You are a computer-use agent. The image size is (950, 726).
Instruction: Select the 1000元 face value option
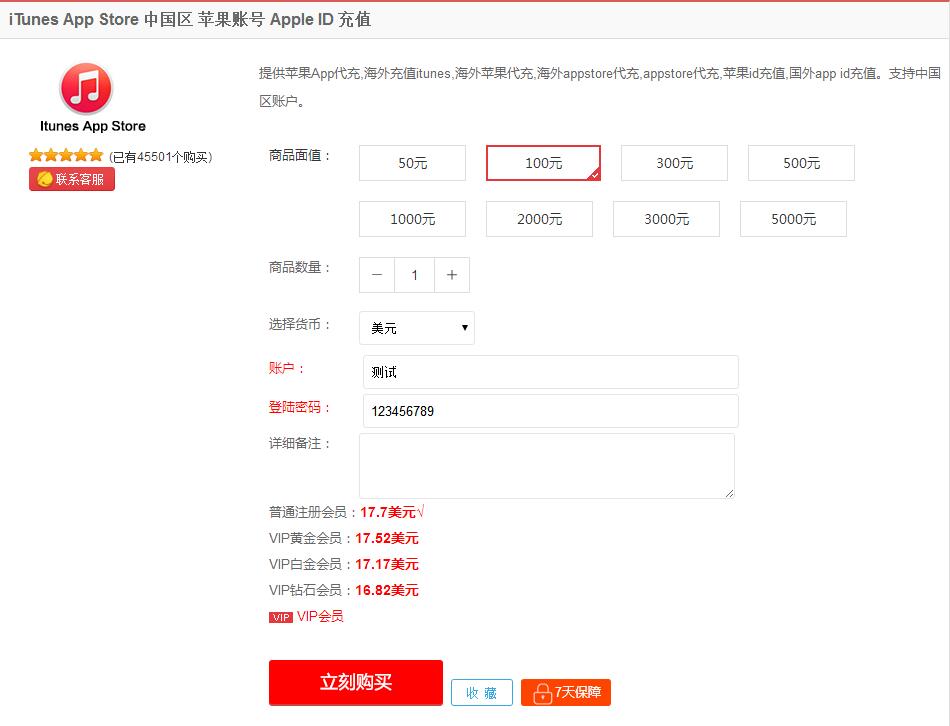(412, 219)
